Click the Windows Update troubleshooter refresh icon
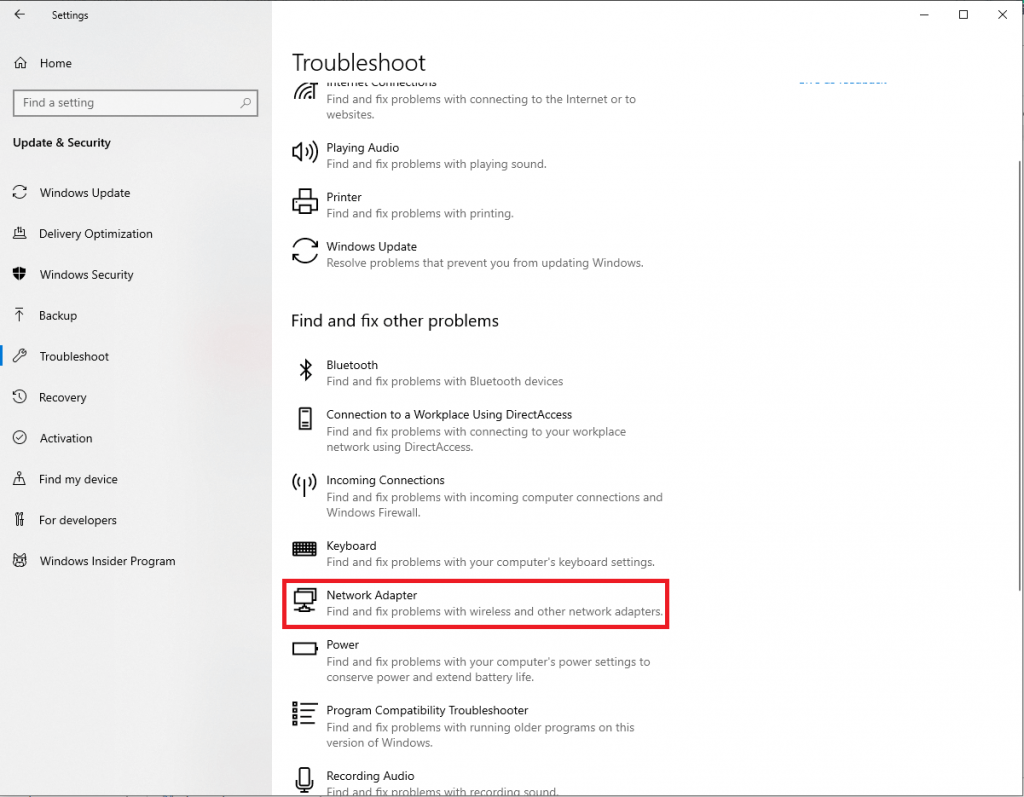Image resolution: width=1024 pixels, height=797 pixels. pos(304,251)
